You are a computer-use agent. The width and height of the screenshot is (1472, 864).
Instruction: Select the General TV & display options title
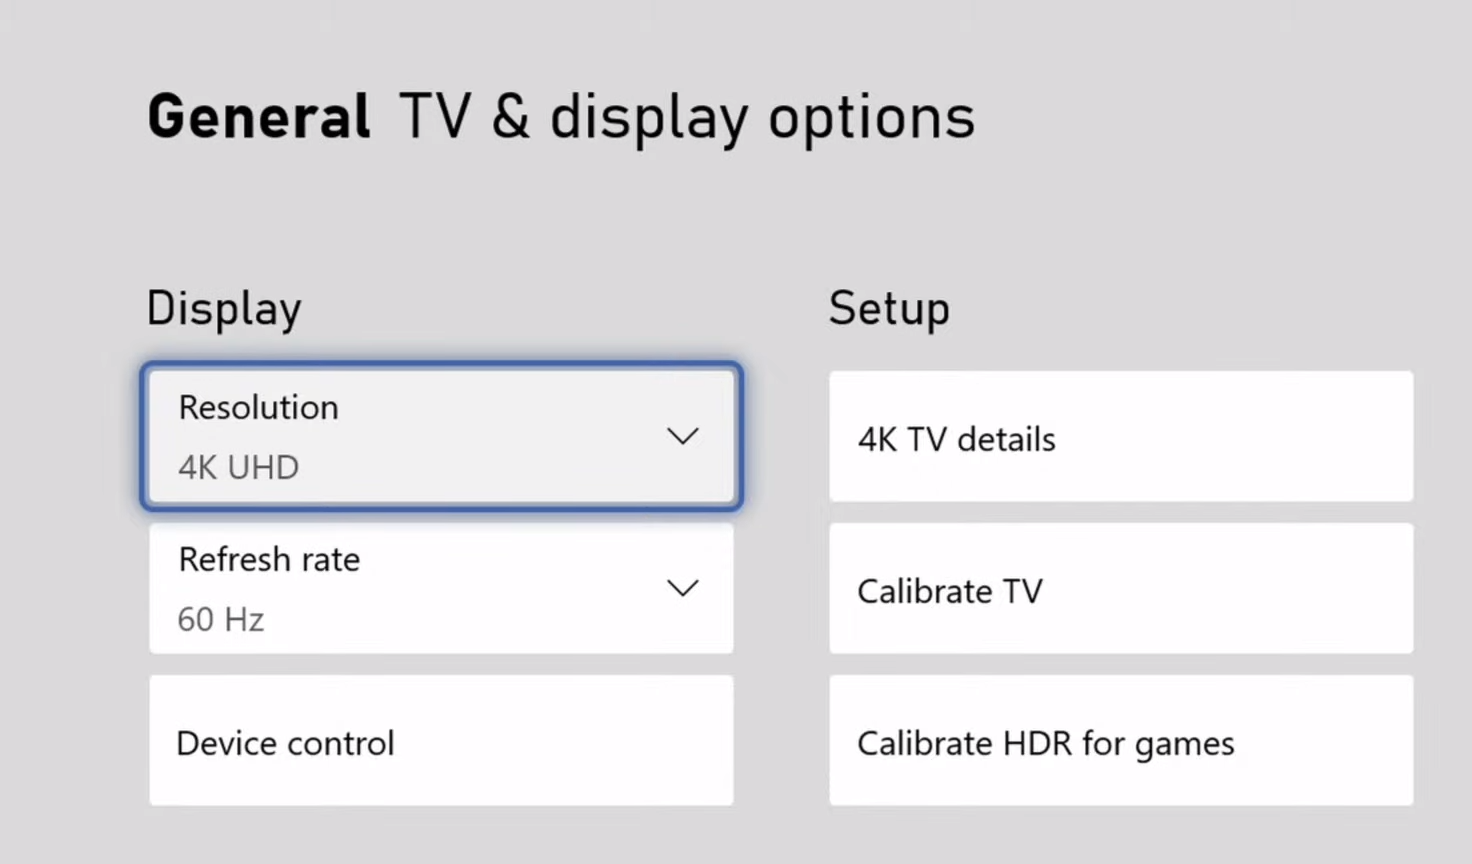[x=560, y=116]
